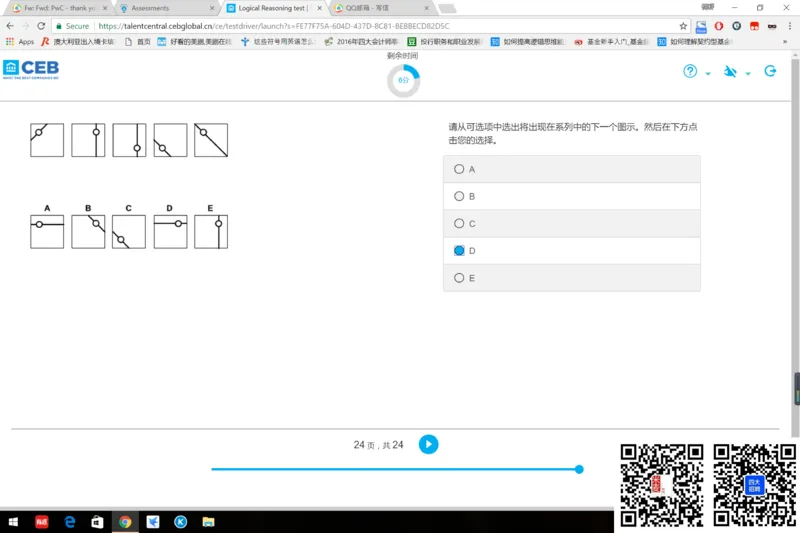Click the round dark extension icon
The height and width of the screenshot is (533, 800).
click(736, 26)
